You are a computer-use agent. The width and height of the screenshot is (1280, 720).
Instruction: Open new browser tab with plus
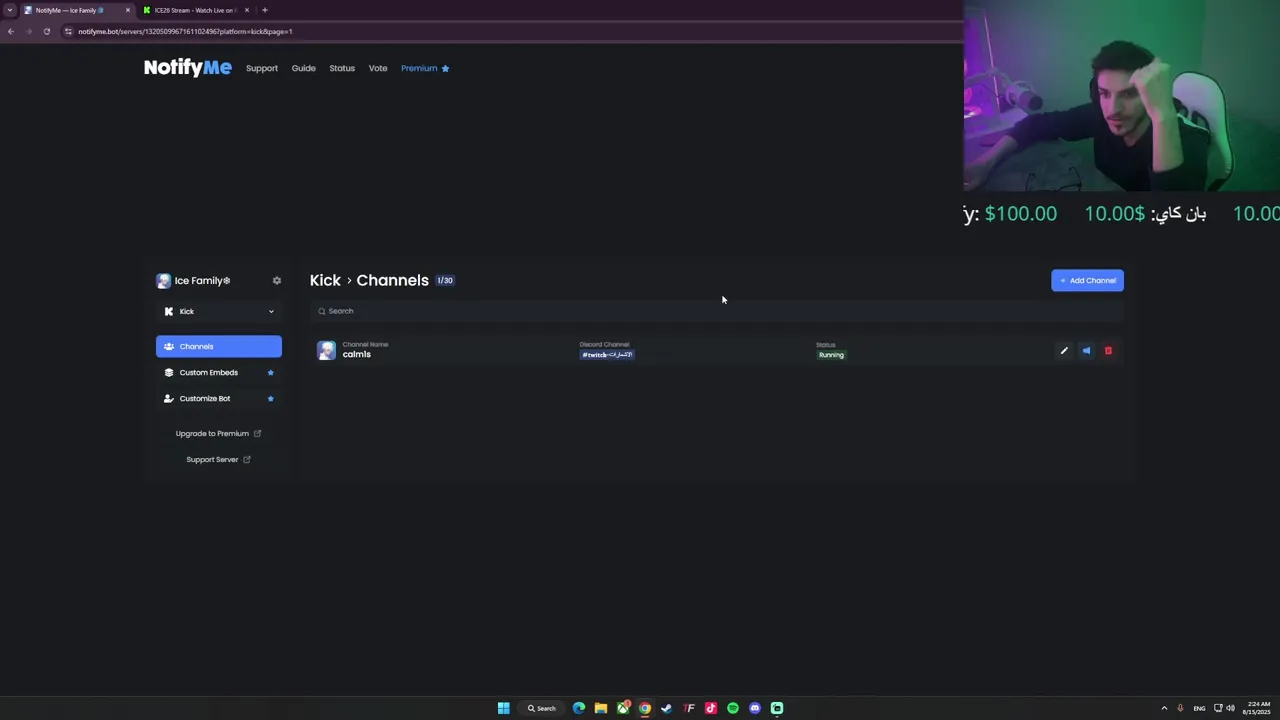(264, 10)
